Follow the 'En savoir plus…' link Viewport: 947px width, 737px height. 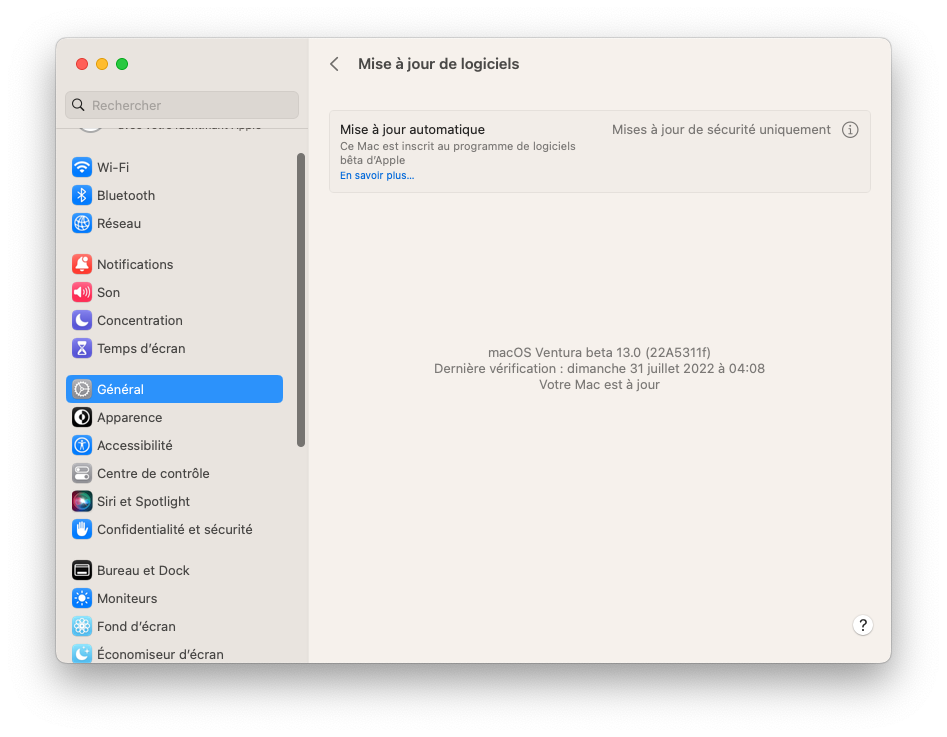[x=377, y=176]
